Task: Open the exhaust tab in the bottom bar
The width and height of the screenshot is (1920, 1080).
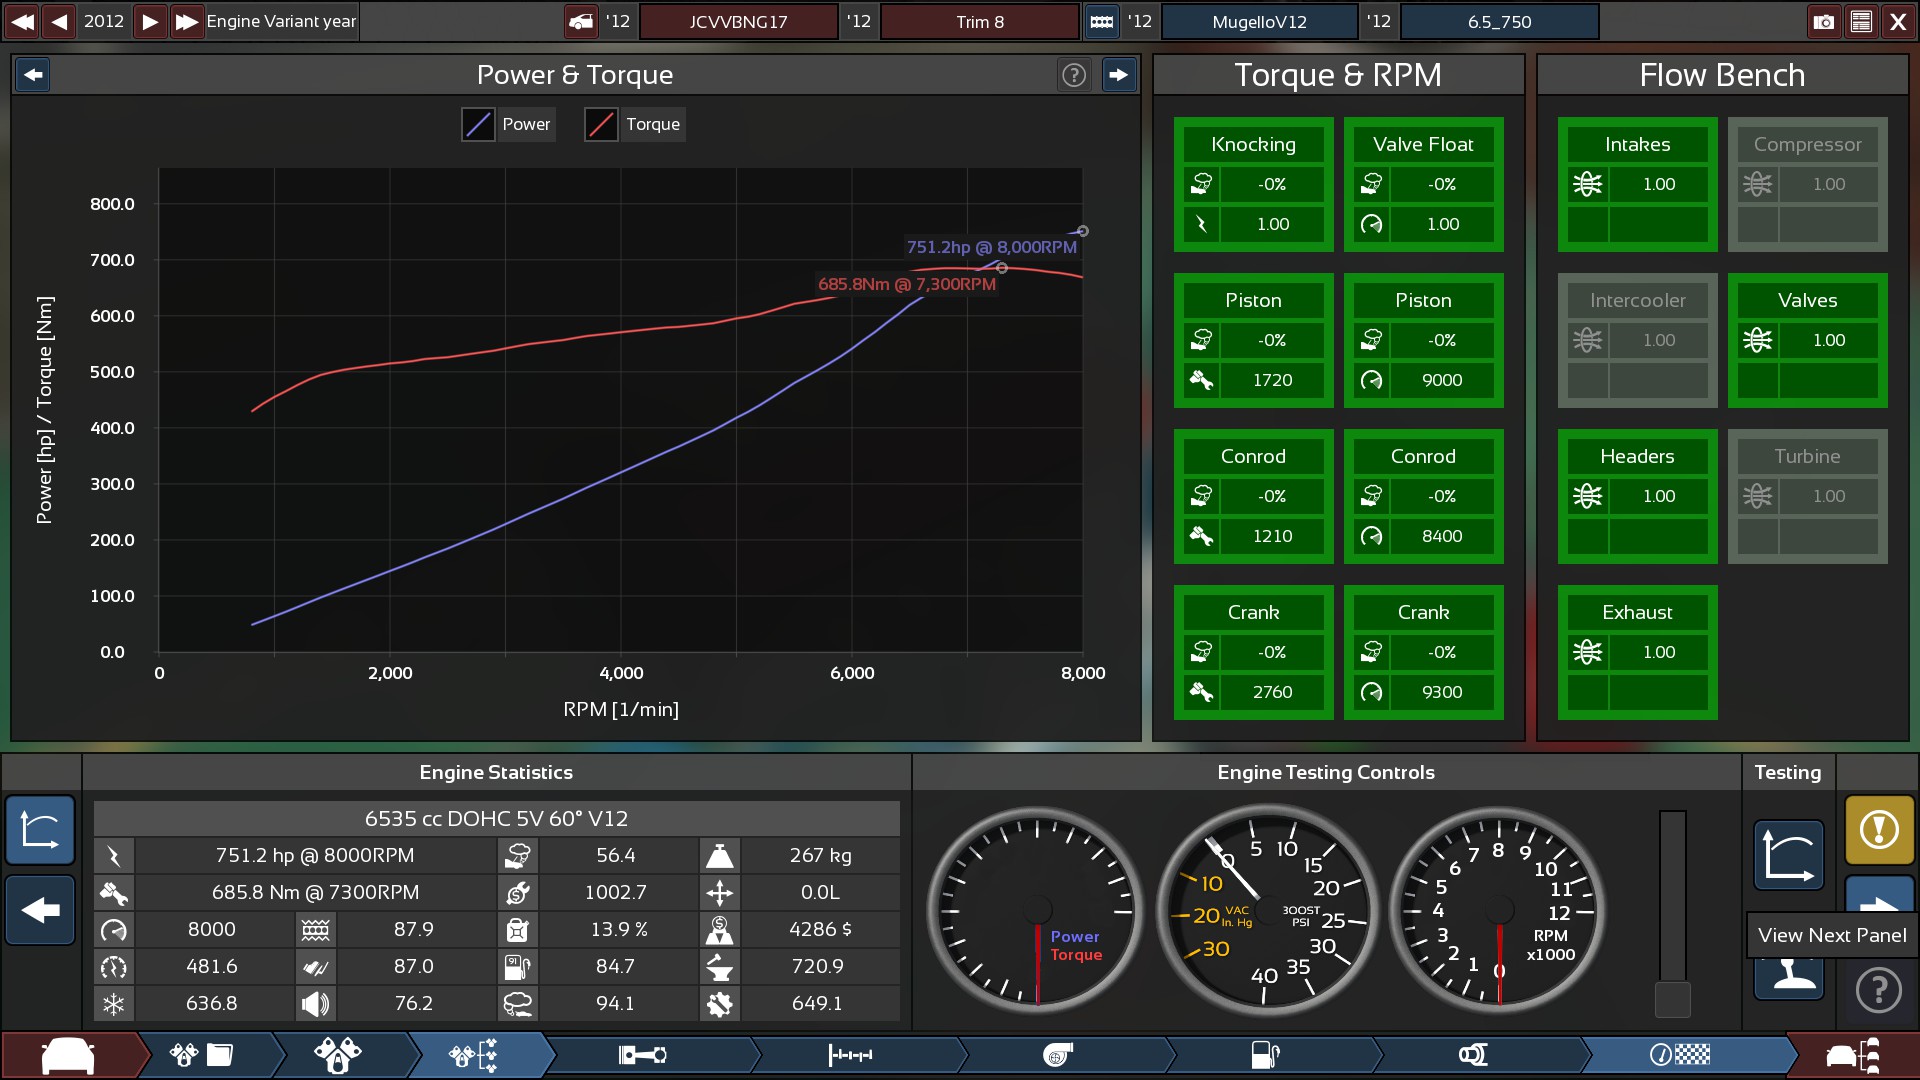Action: (1473, 1055)
